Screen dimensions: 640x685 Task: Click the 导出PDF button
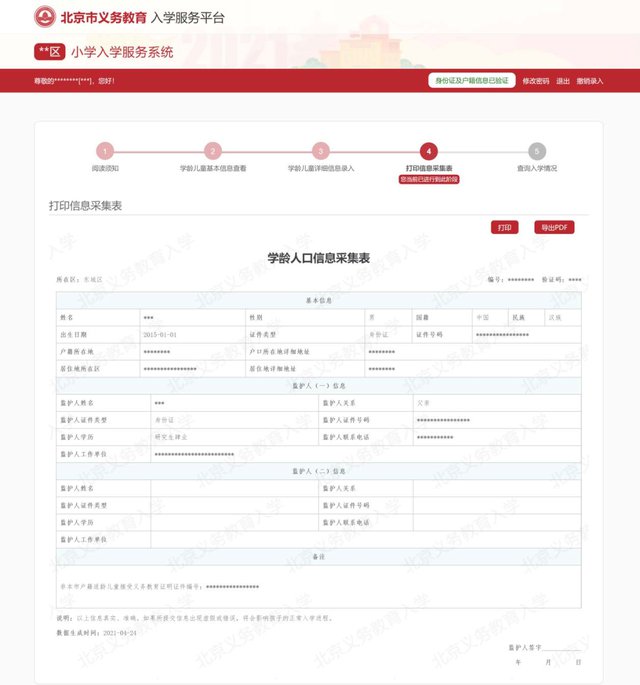click(554, 228)
